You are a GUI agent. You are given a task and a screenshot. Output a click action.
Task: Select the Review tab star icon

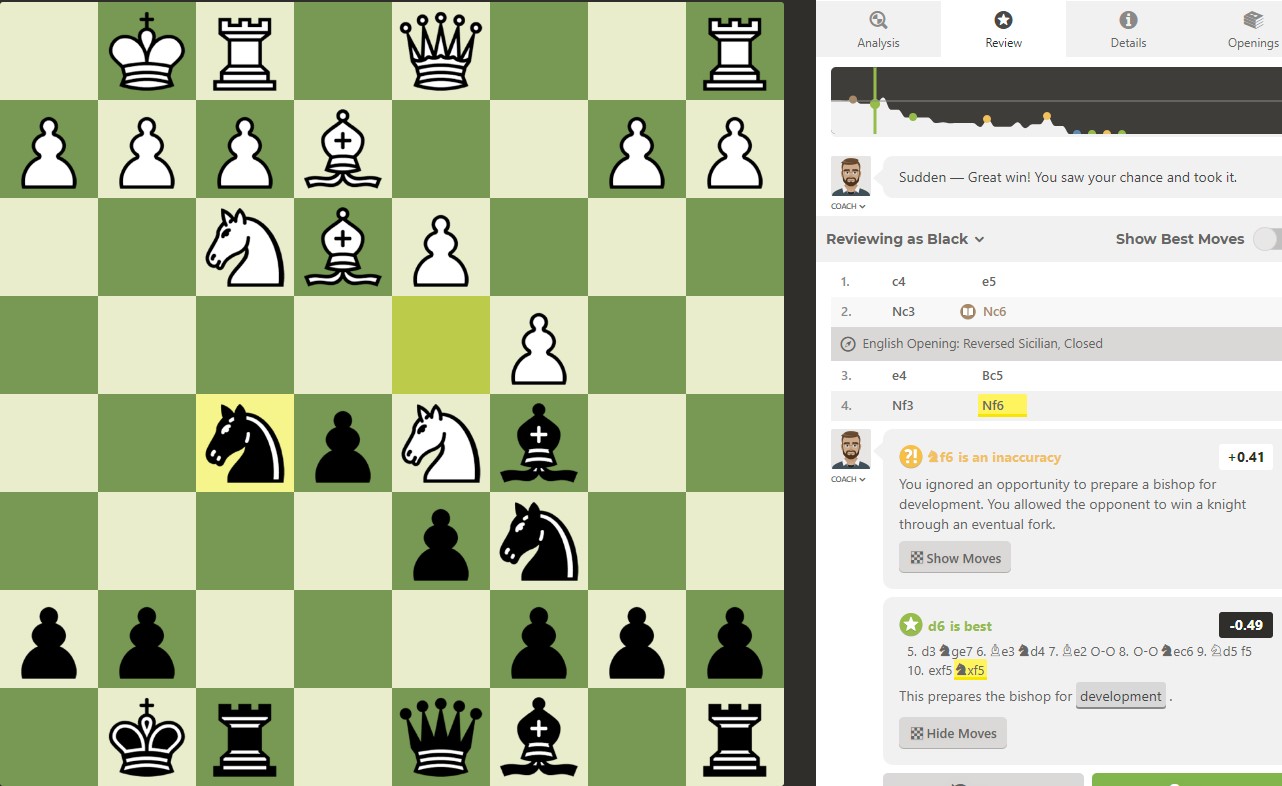coord(1003,20)
